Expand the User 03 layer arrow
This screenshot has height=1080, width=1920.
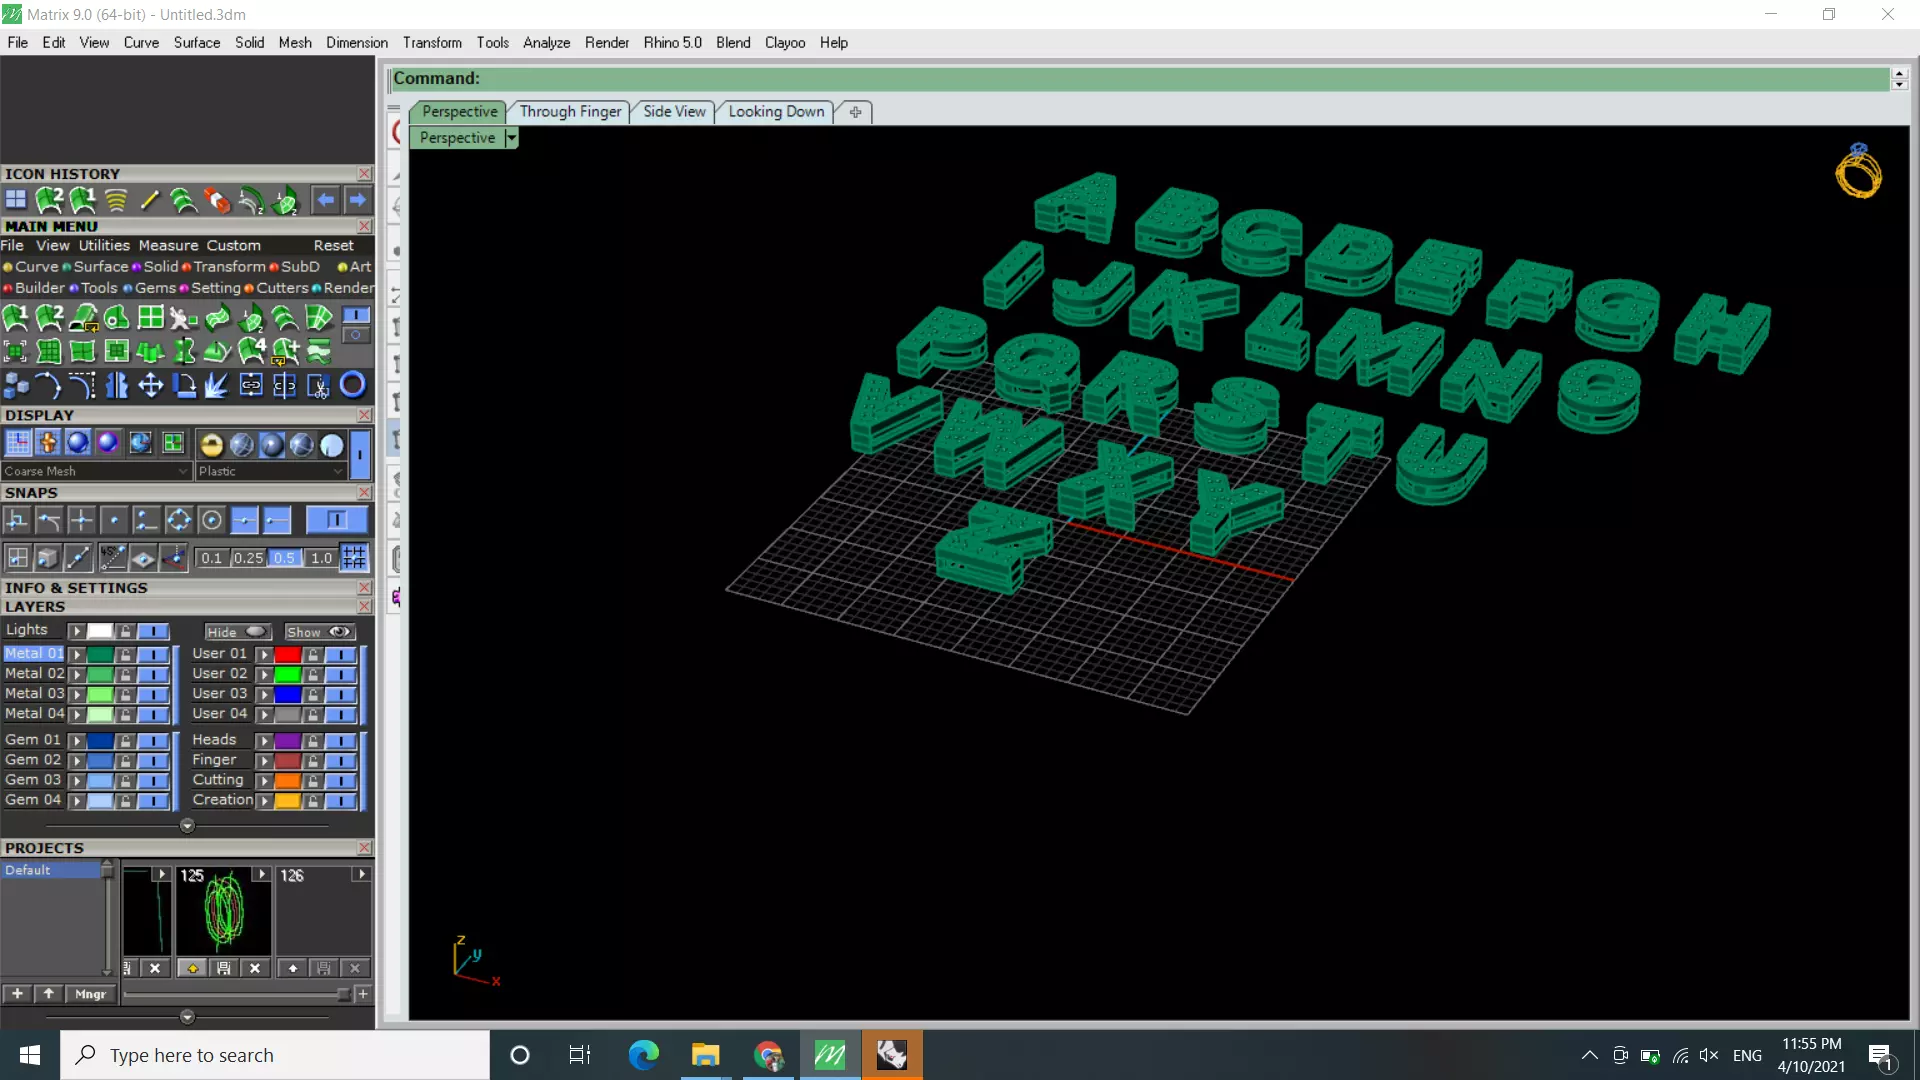point(264,694)
